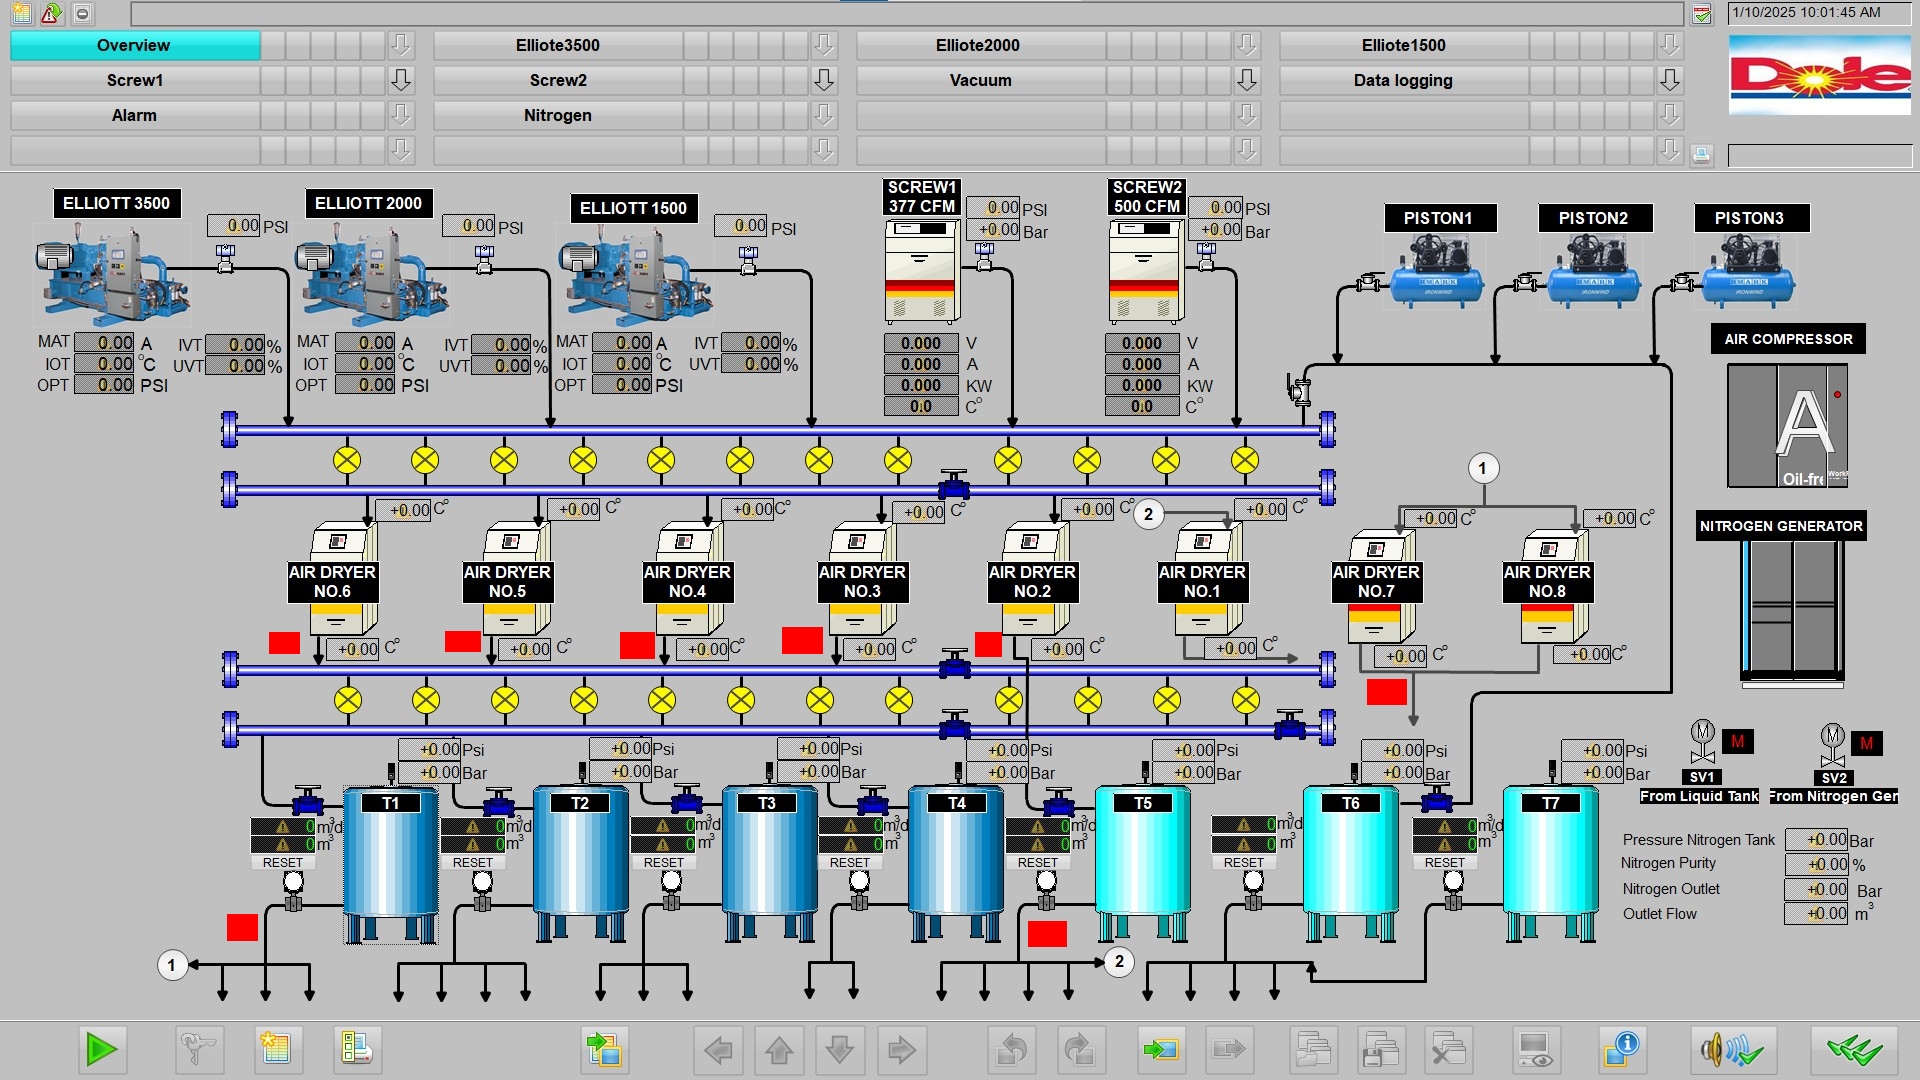Open the Elliote3500 screen tab
This screenshot has height=1080, width=1920.
[x=557, y=45]
